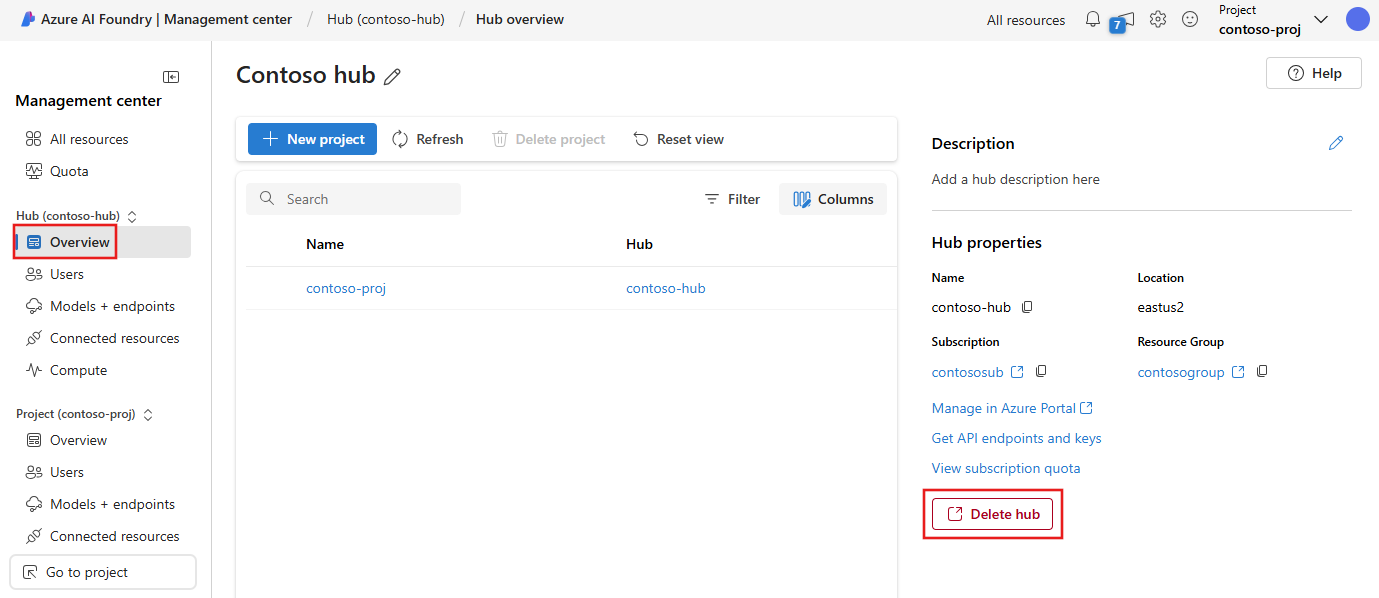This screenshot has height=598, width=1379.
Task: Click the New project button
Action: 312,139
